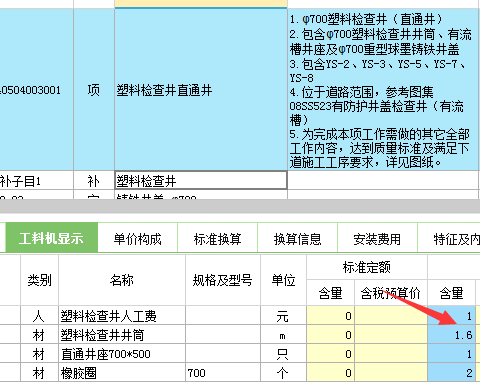The image size is (480, 387).
Task: Click the standard 含量 0 cell for 人工费
Action: (x=330, y=315)
